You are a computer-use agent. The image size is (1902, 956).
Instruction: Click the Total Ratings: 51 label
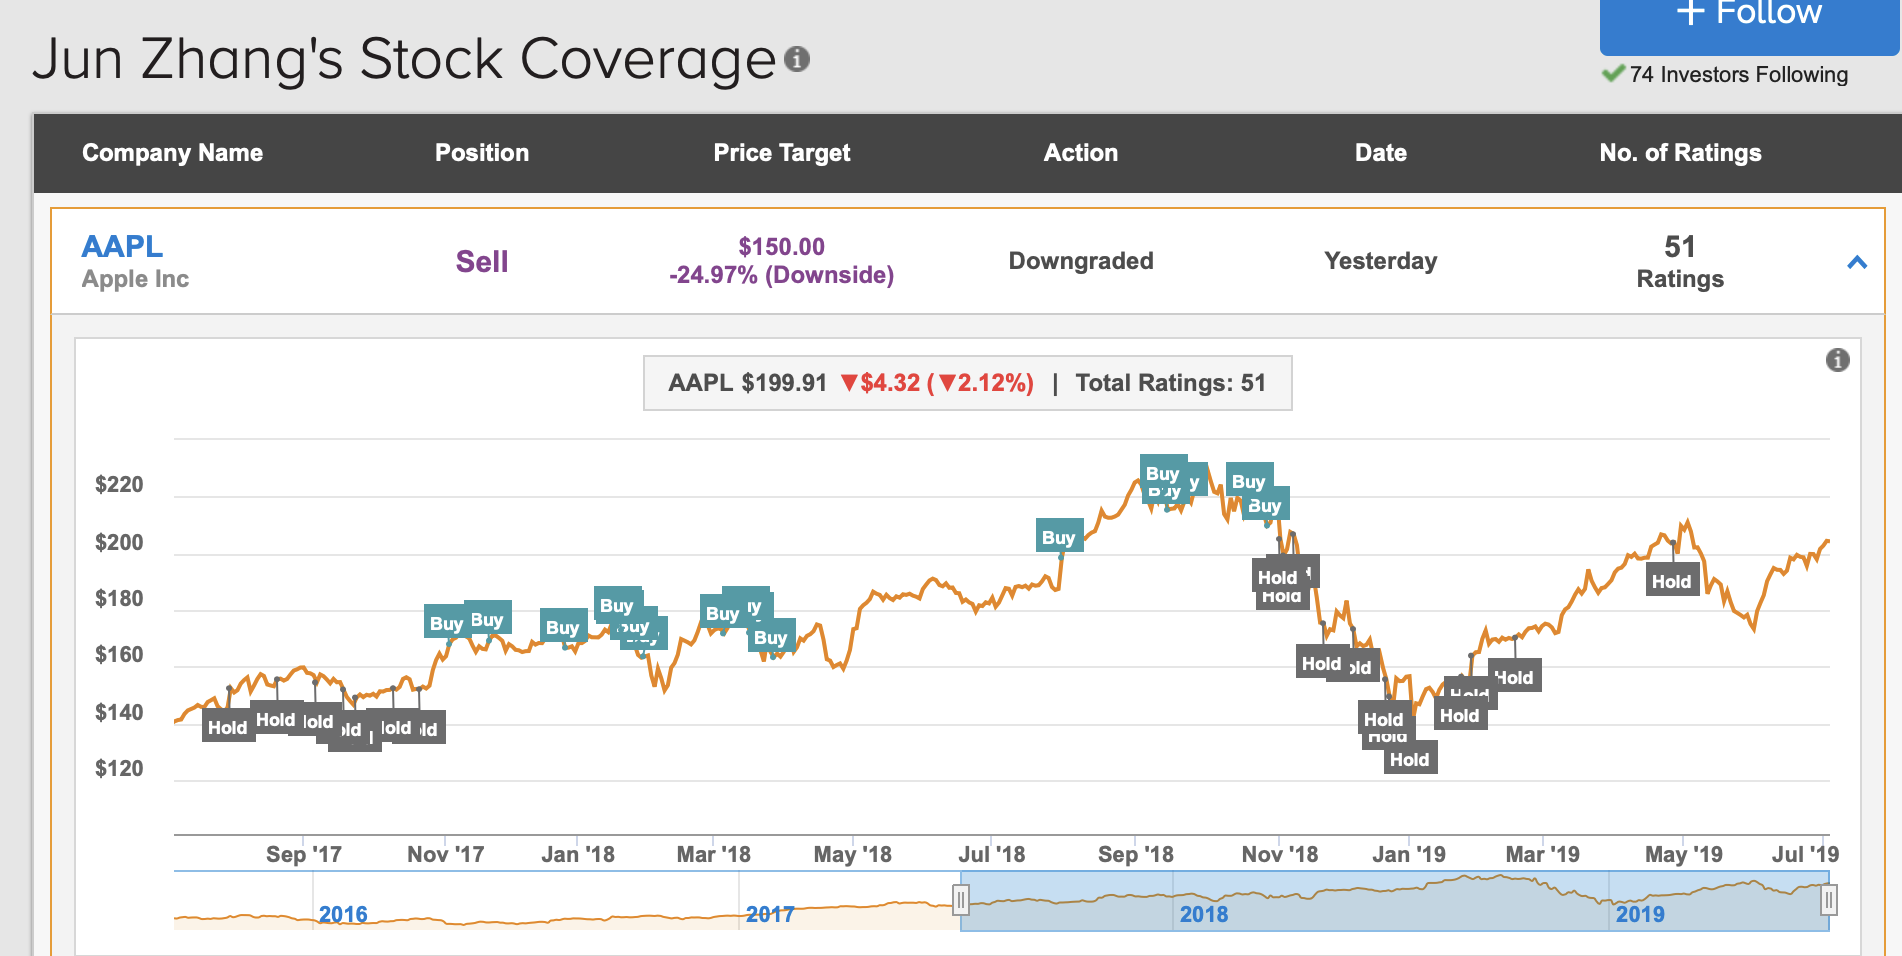(1171, 383)
